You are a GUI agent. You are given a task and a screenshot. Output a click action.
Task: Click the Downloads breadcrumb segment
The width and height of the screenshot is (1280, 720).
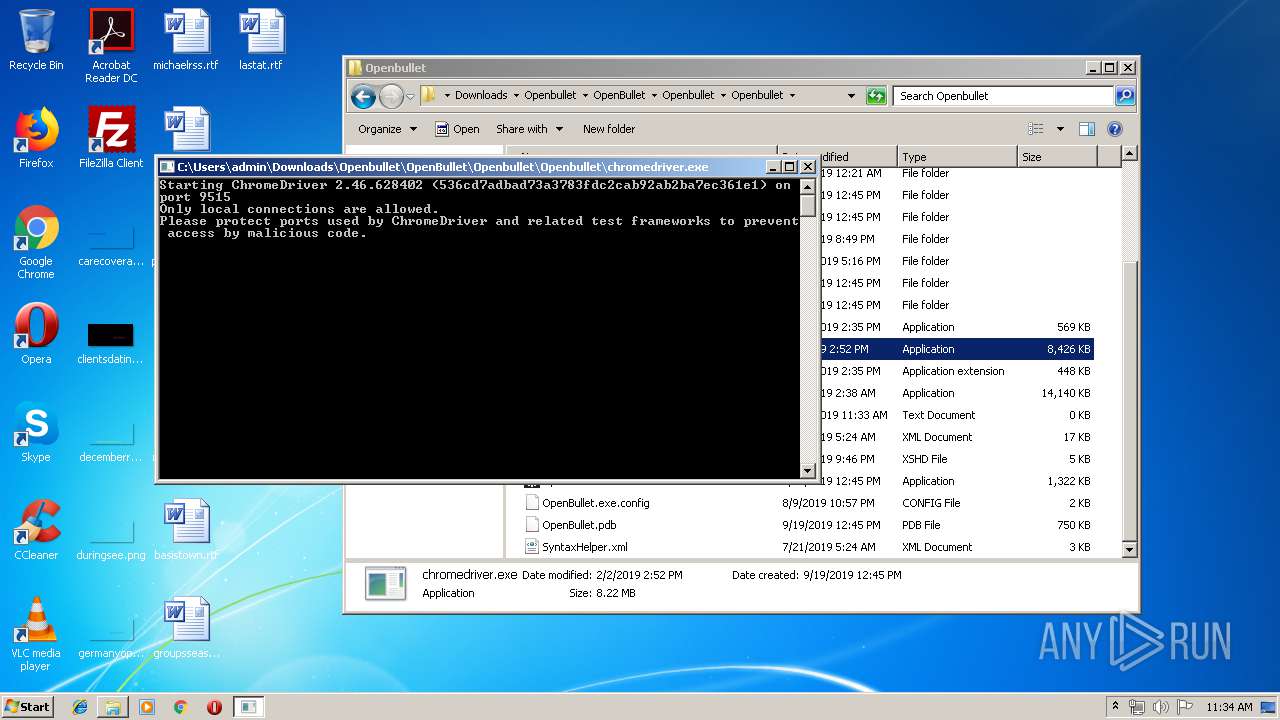[x=481, y=96]
